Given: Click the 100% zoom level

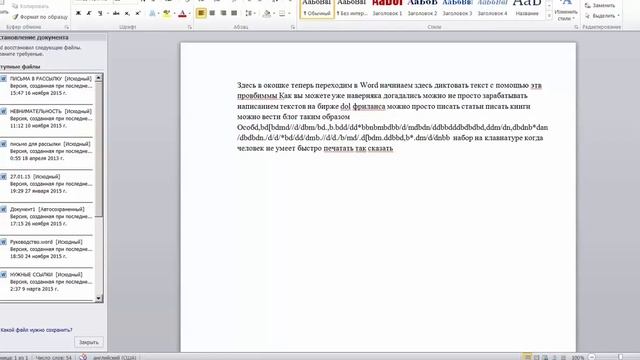Looking at the screenshot, I should (578, 358).
